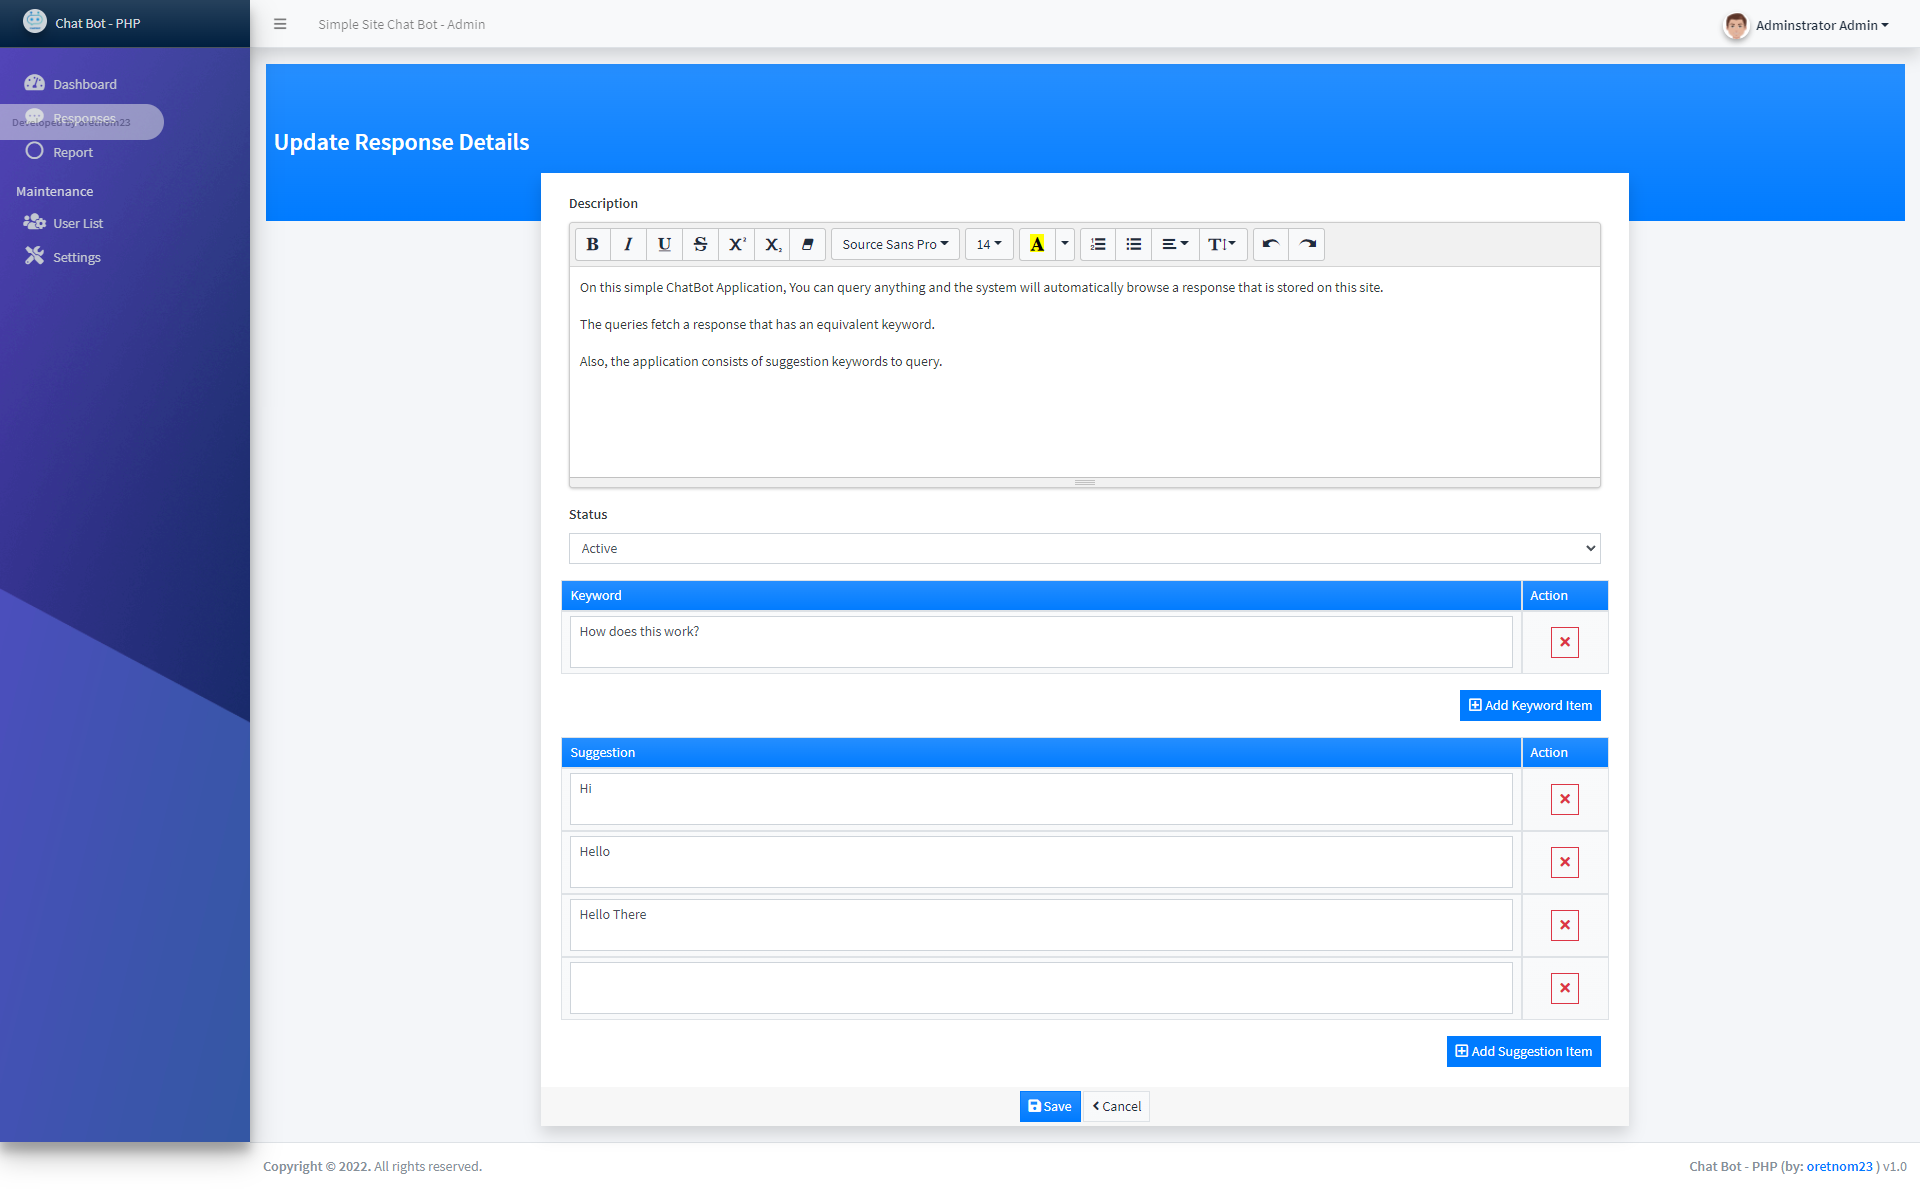The image size is (1920, 1190).
Task: Expand Adminstrator Admin user menu
Action: [1821, 25]
